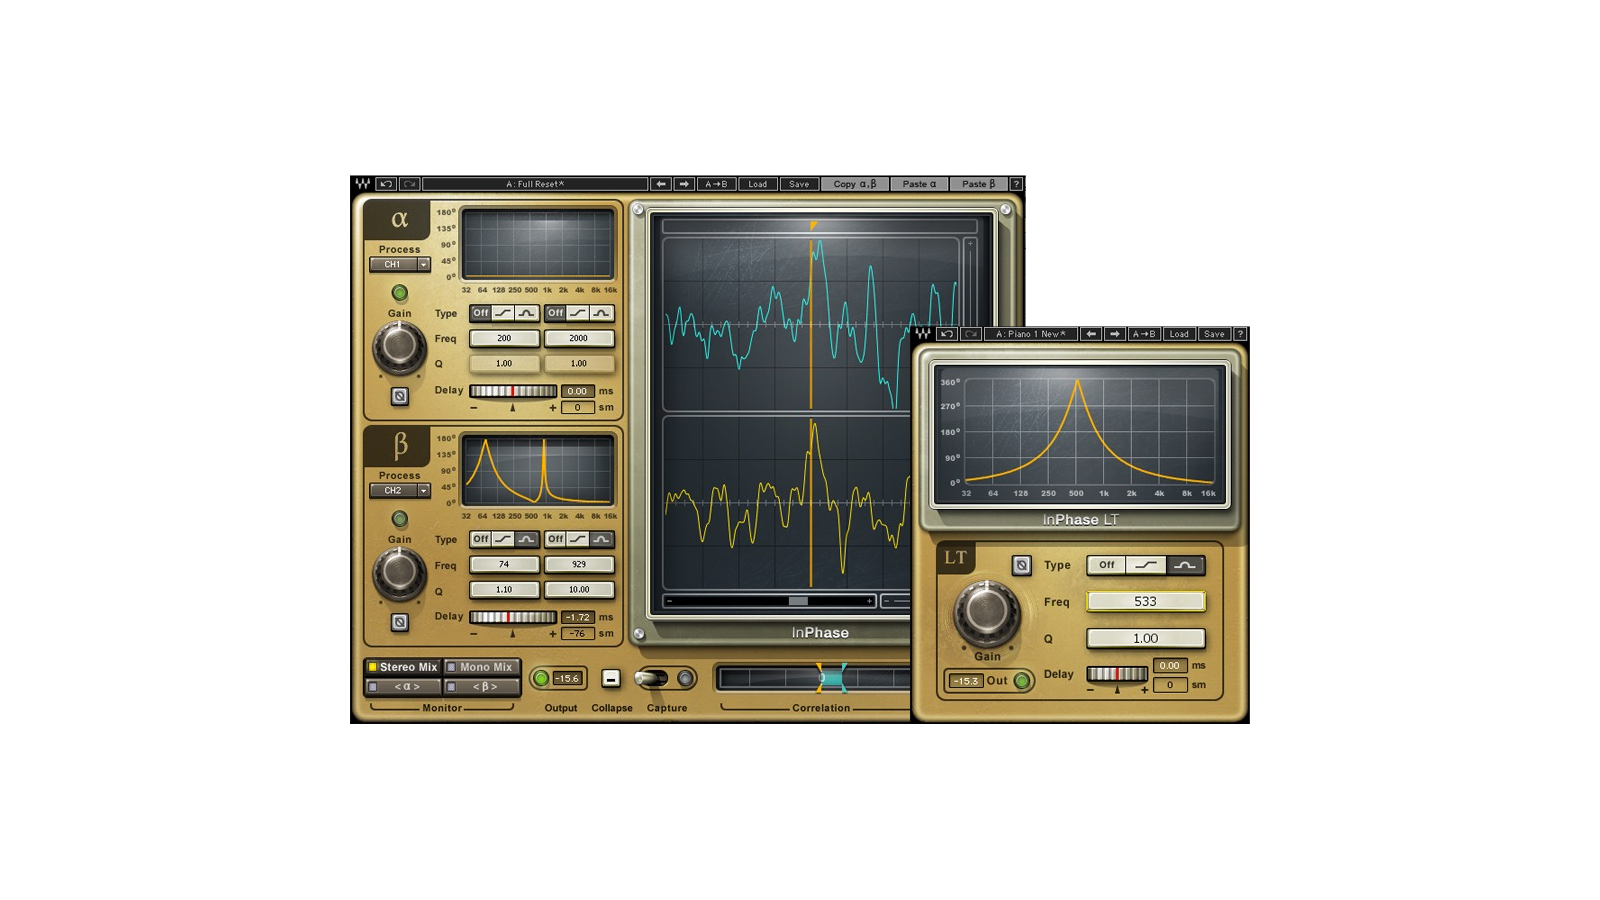Image resolution: width=1600 pixels, height=900 pixels.
Task: Flip the Capture toggle switch
Action: pos(652,679)
